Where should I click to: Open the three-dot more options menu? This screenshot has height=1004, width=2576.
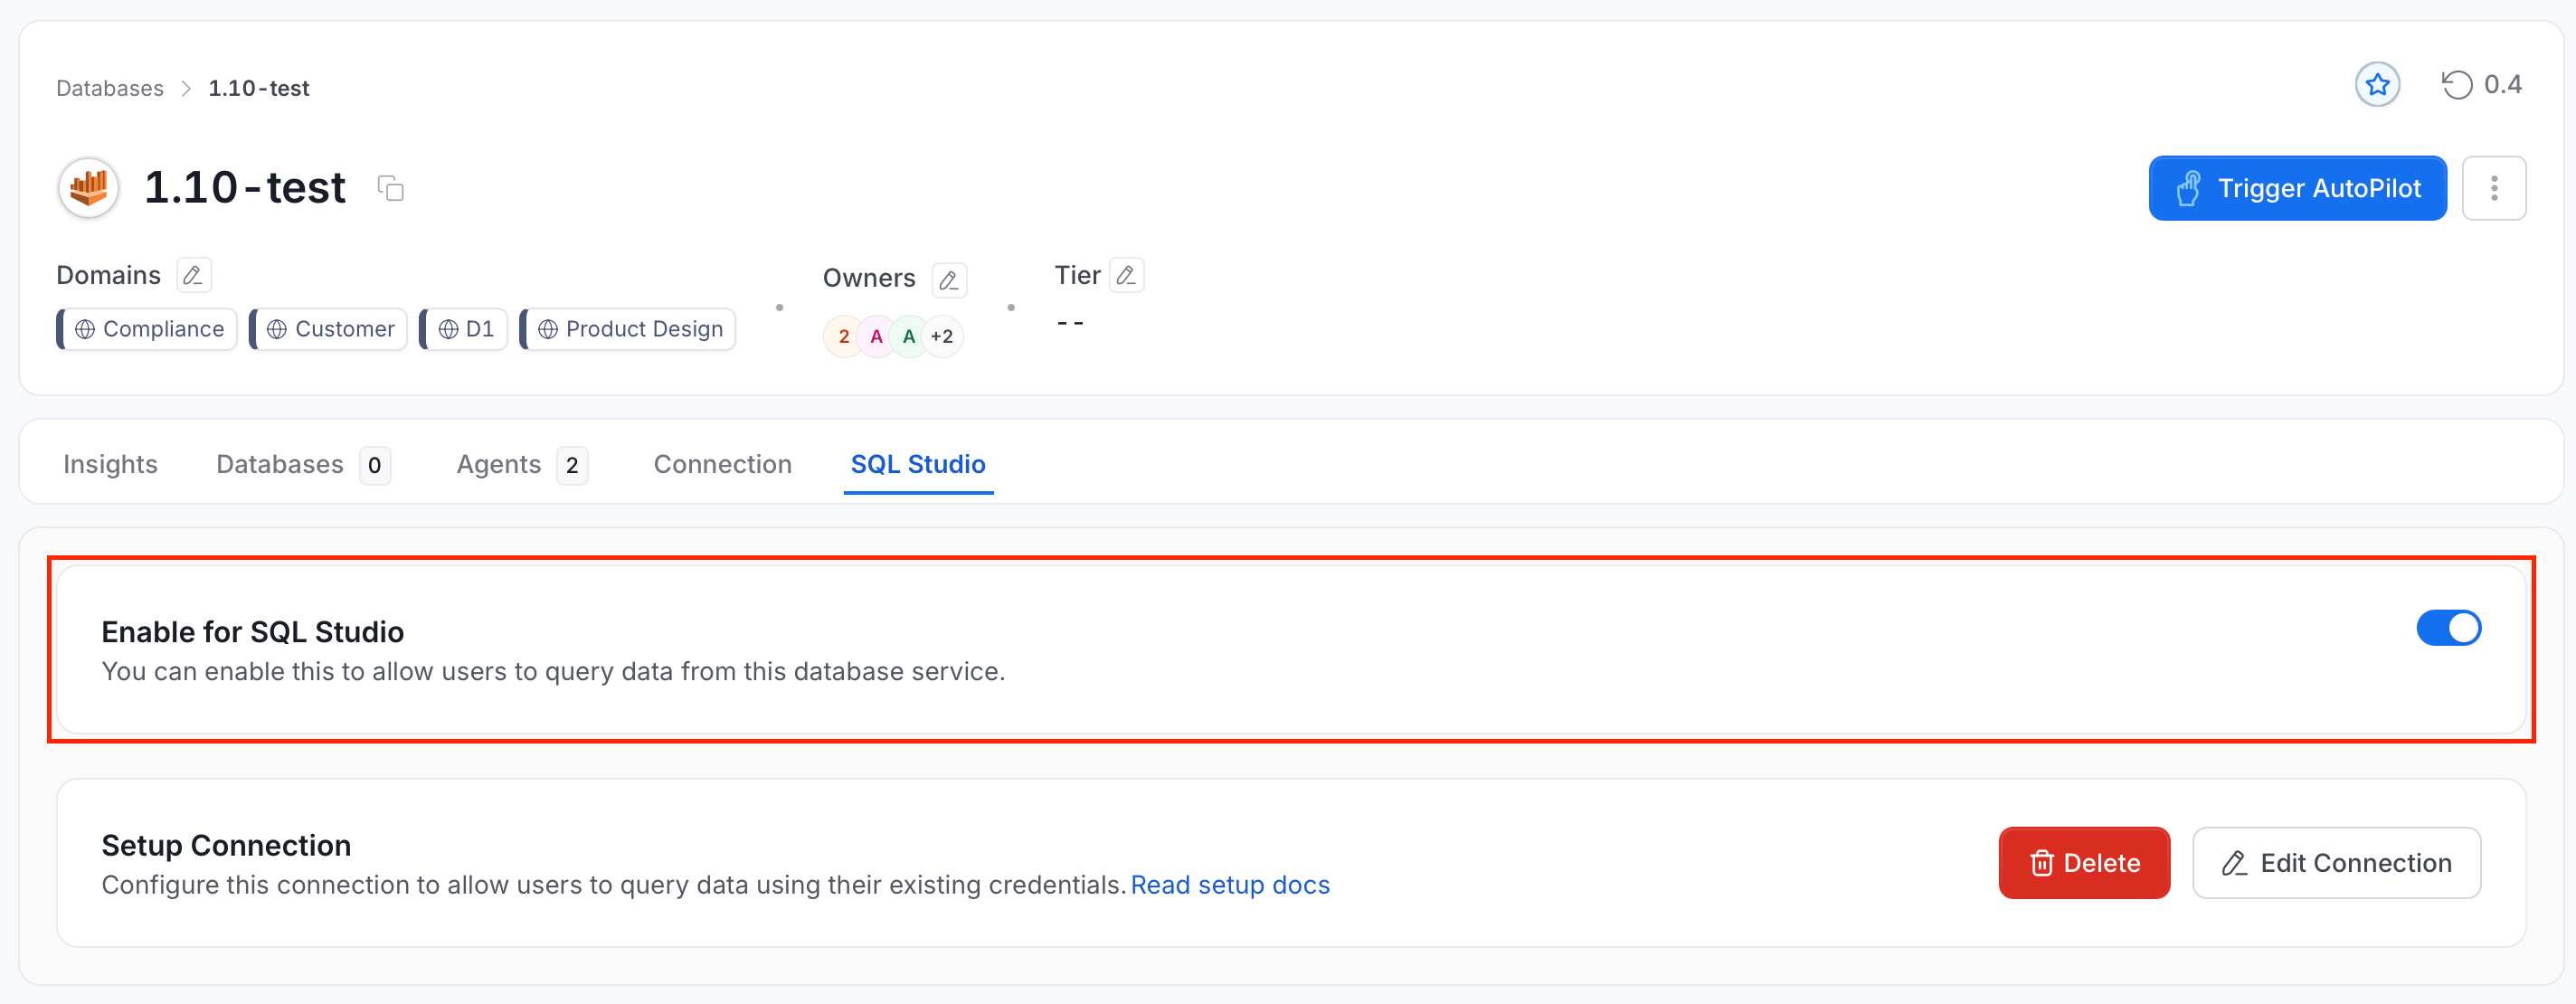click(x=2494, y=188)
